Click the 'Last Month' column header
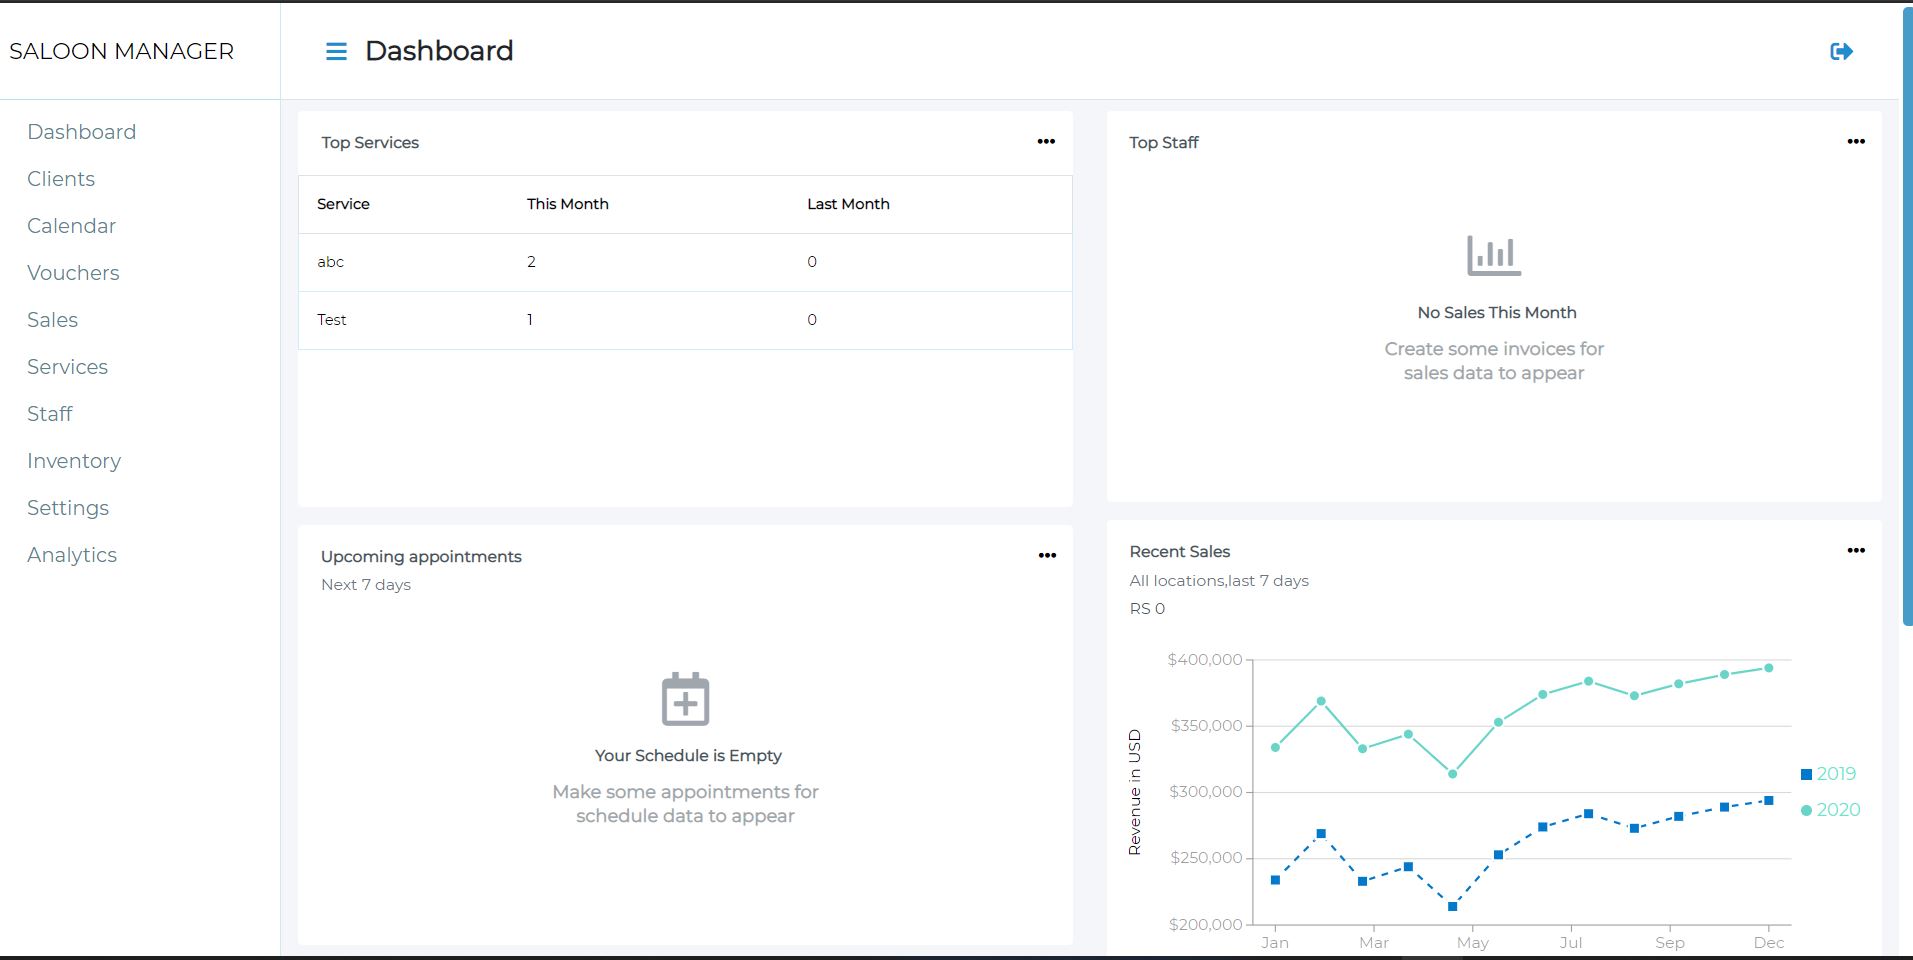 [x=848, y=204]
